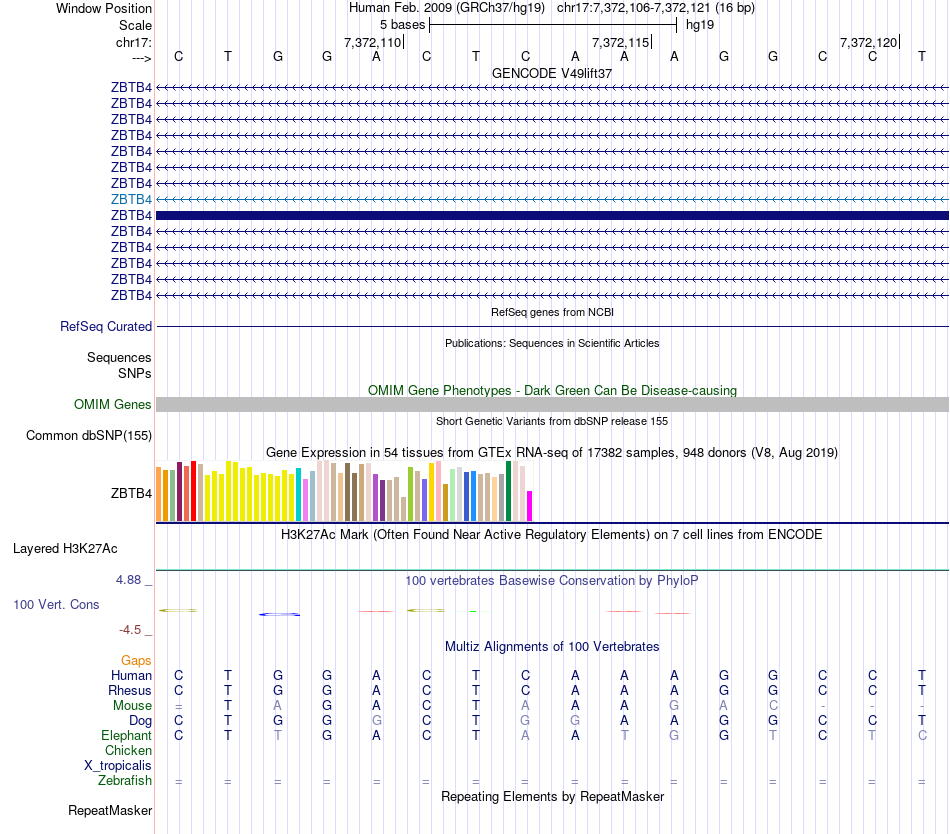Select the Mouse alignment row label
Screen dimensions: 950x834
132,705
